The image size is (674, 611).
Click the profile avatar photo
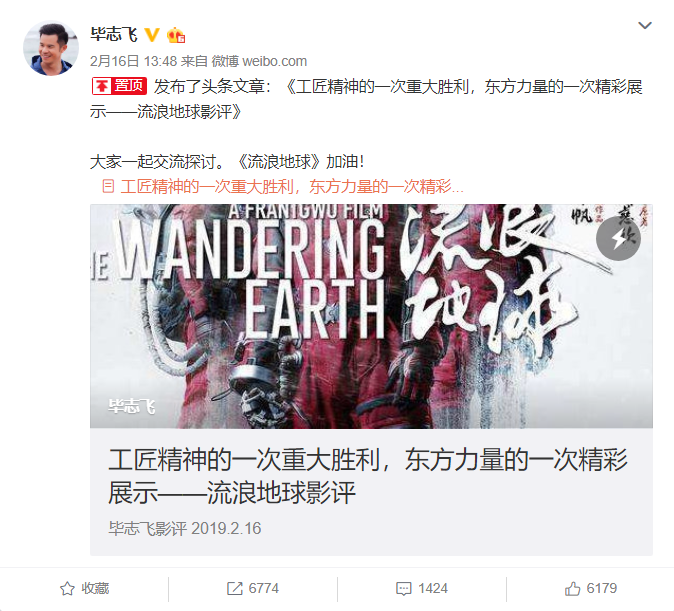point(51,48)
